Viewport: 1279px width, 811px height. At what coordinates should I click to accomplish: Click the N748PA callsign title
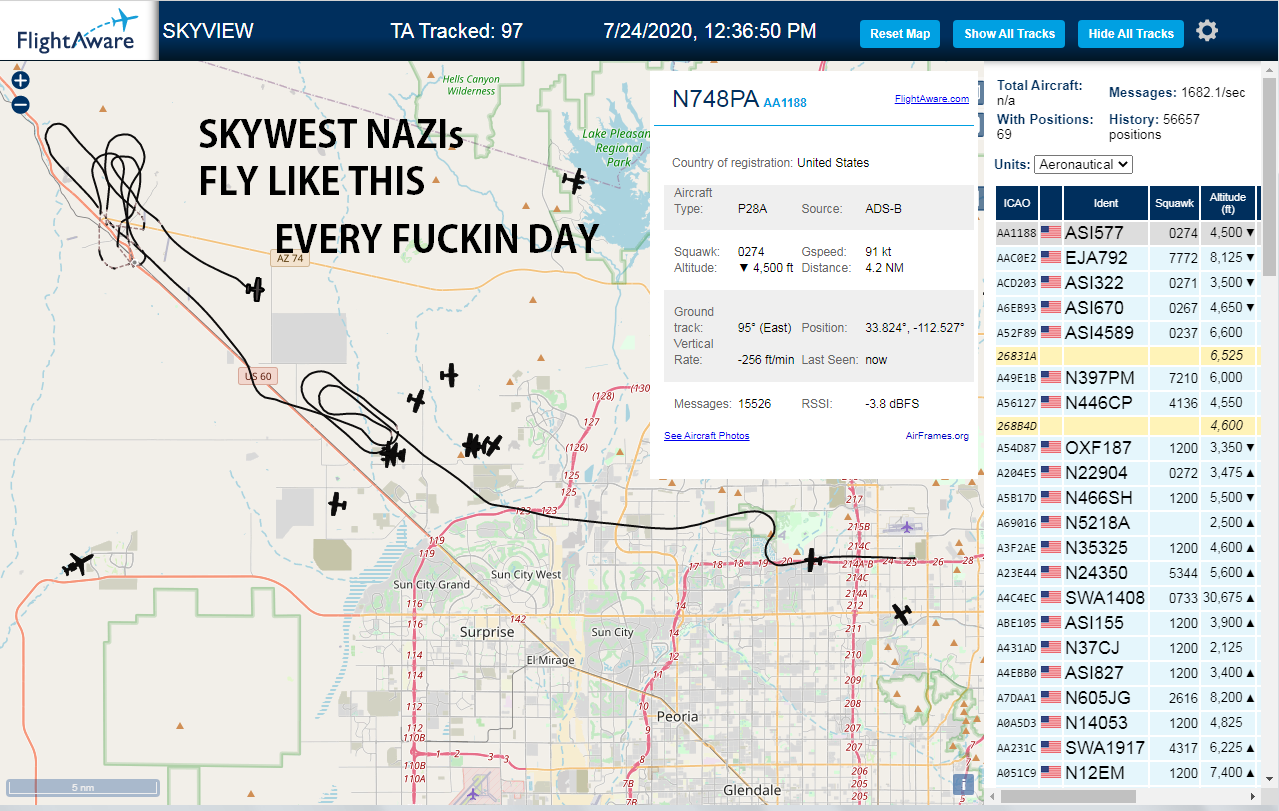click(x=715, y=99)
